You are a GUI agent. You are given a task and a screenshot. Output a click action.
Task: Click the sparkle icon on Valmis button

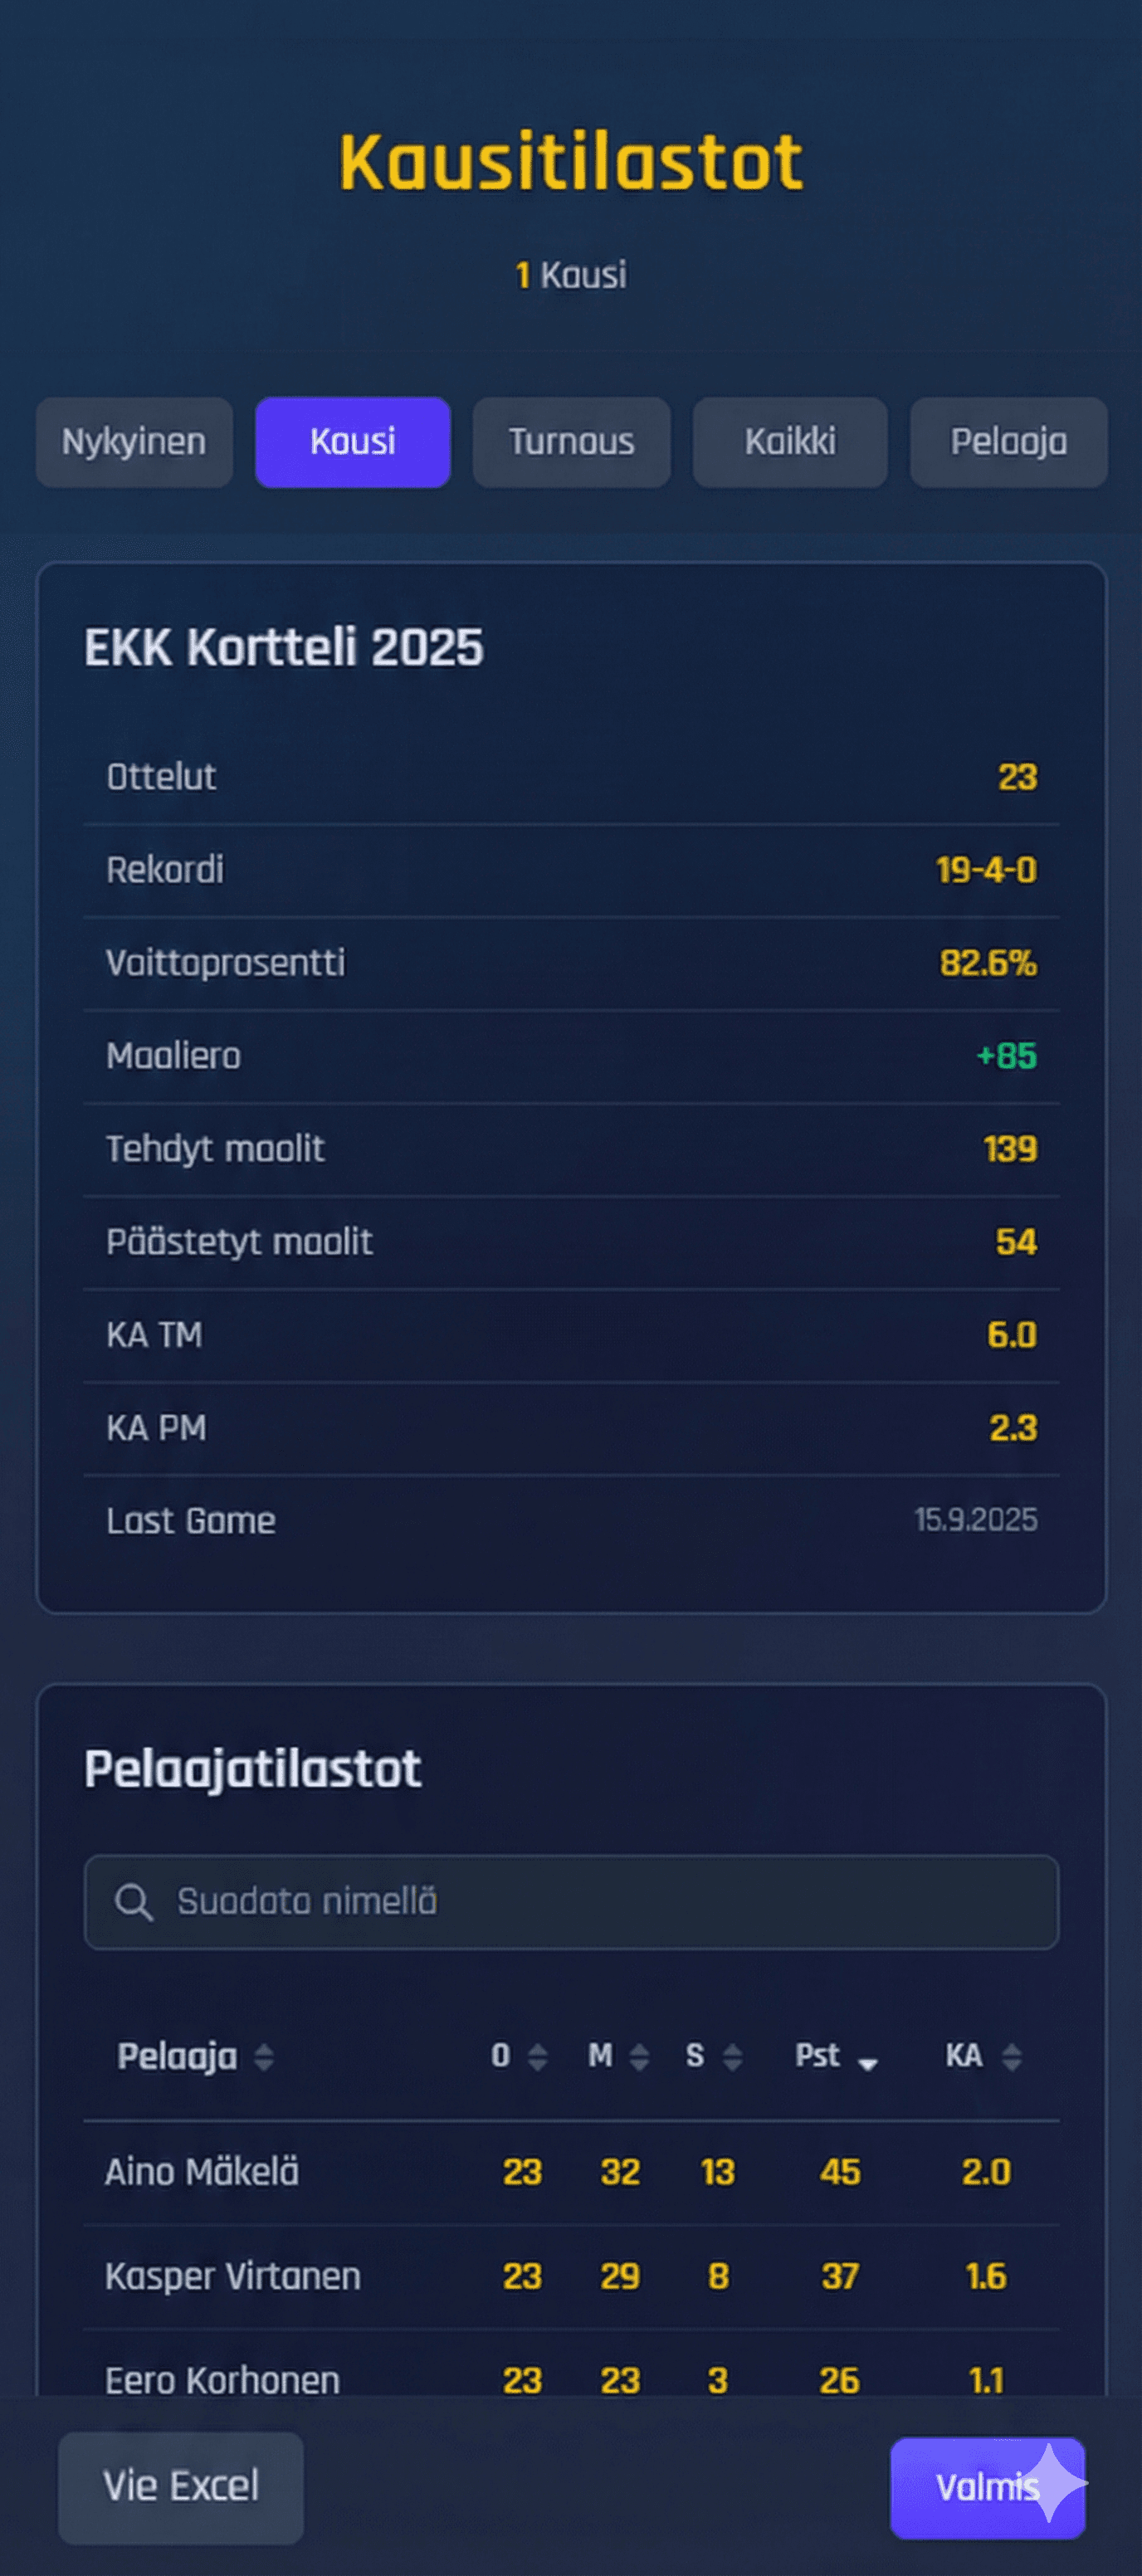coord(1054,2482)
